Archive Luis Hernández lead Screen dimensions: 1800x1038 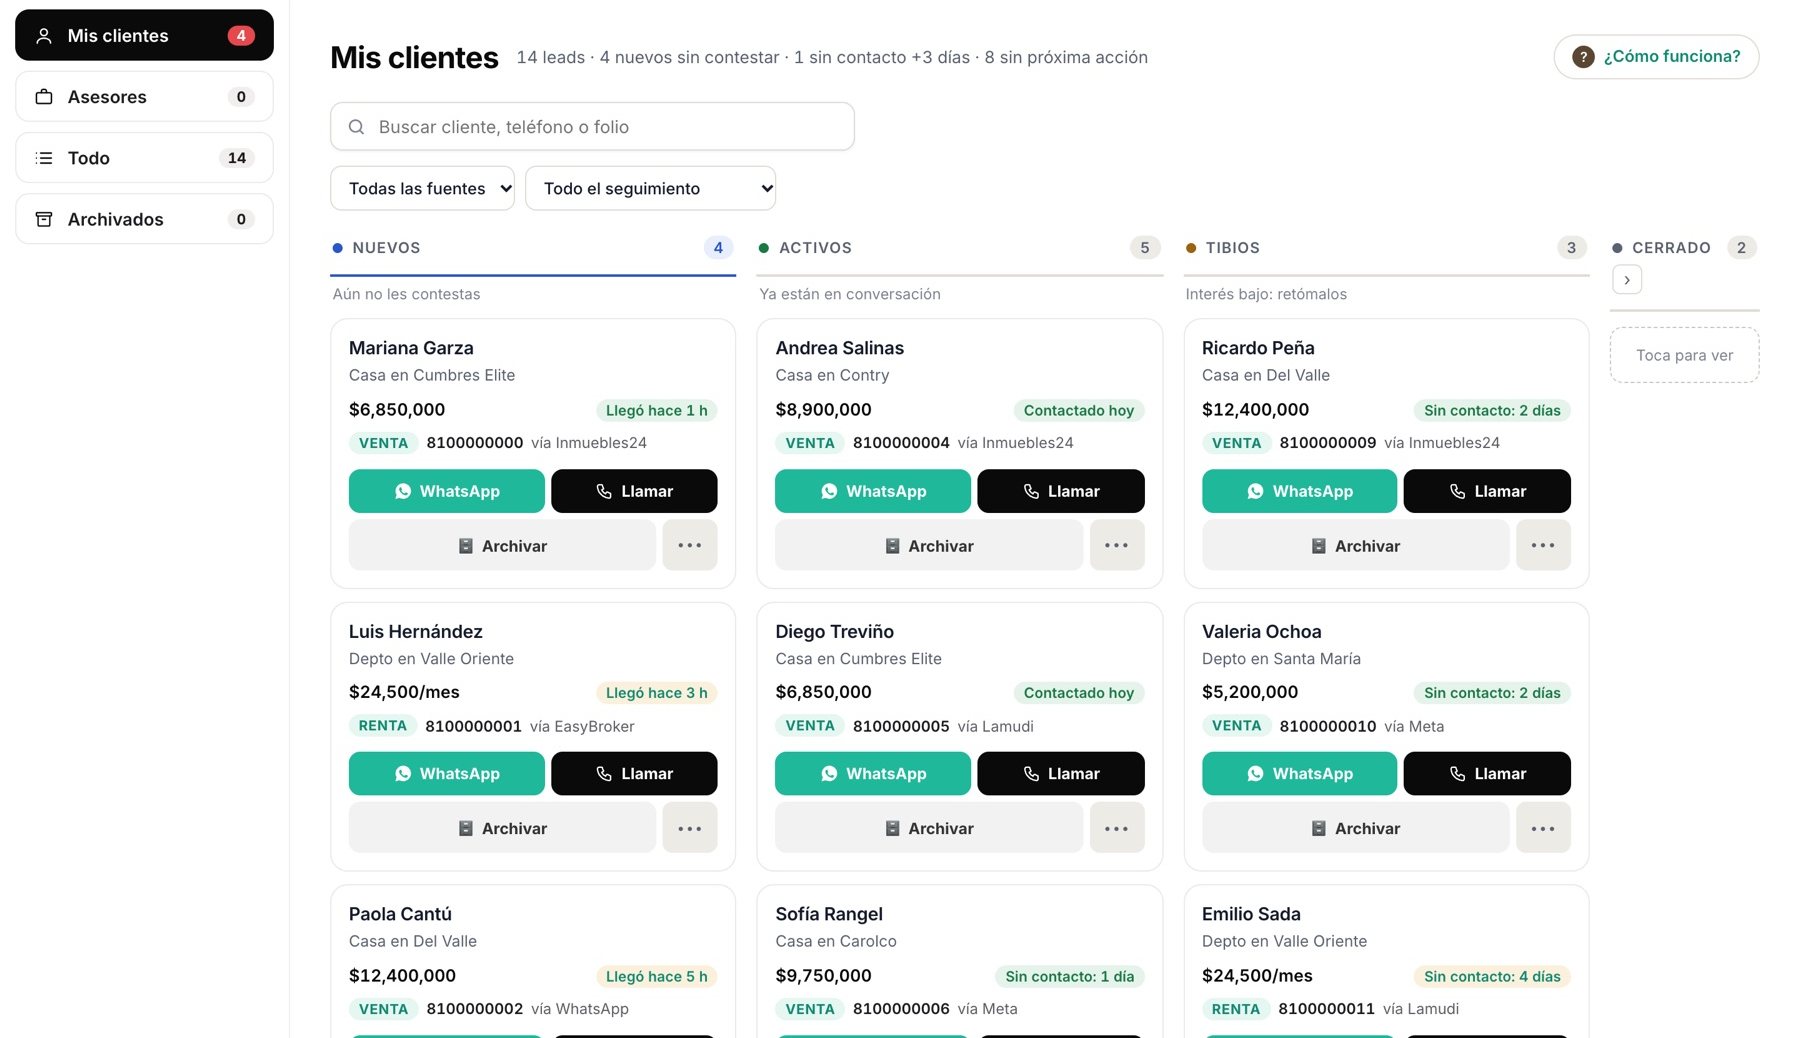click(502, 828)
